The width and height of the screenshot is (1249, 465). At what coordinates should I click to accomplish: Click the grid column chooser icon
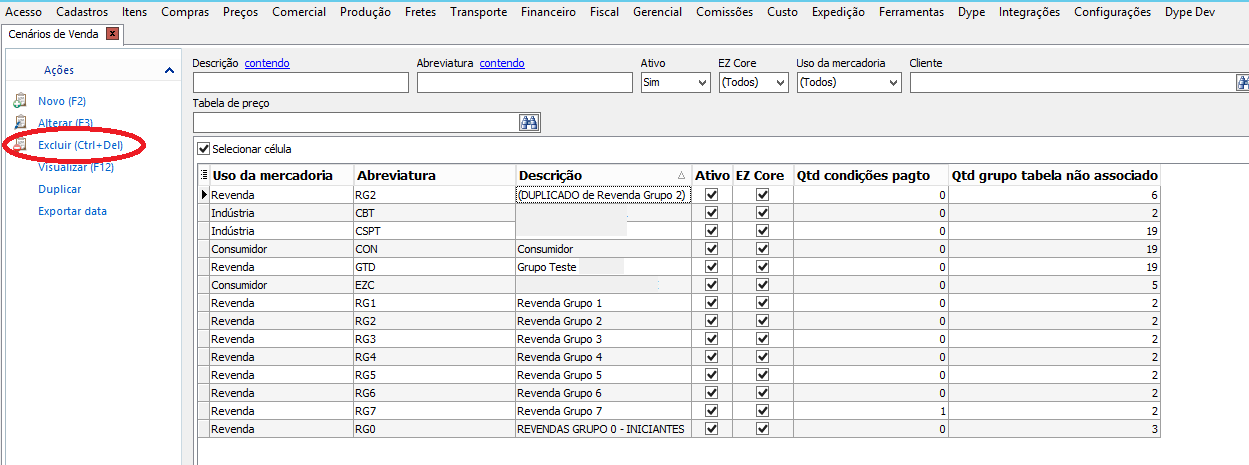[x=204, y=175]
